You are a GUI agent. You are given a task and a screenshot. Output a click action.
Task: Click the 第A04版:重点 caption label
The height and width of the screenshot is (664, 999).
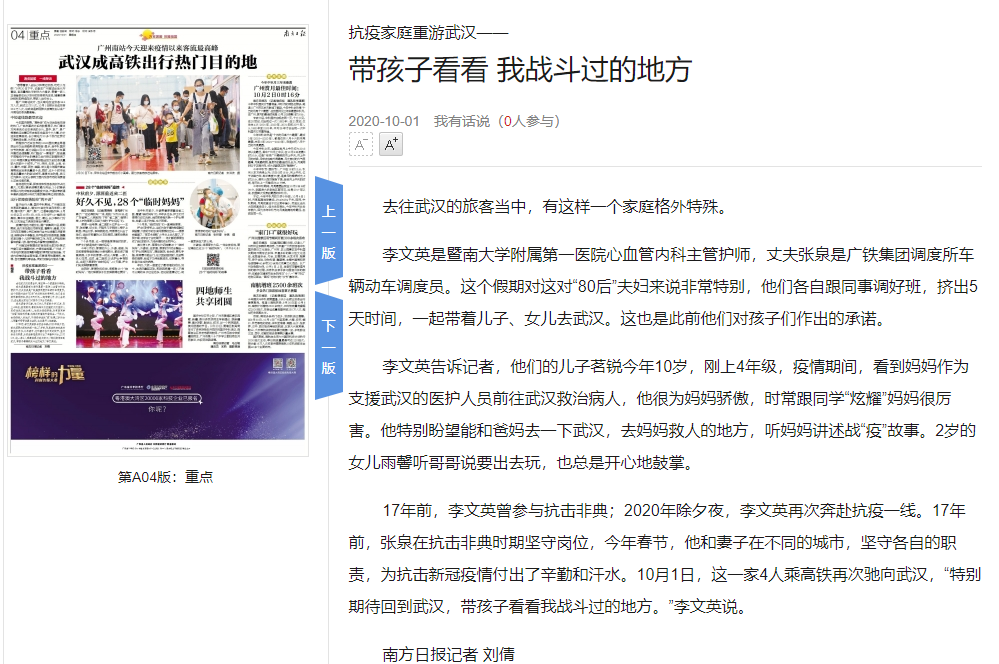tap(165, 477)
